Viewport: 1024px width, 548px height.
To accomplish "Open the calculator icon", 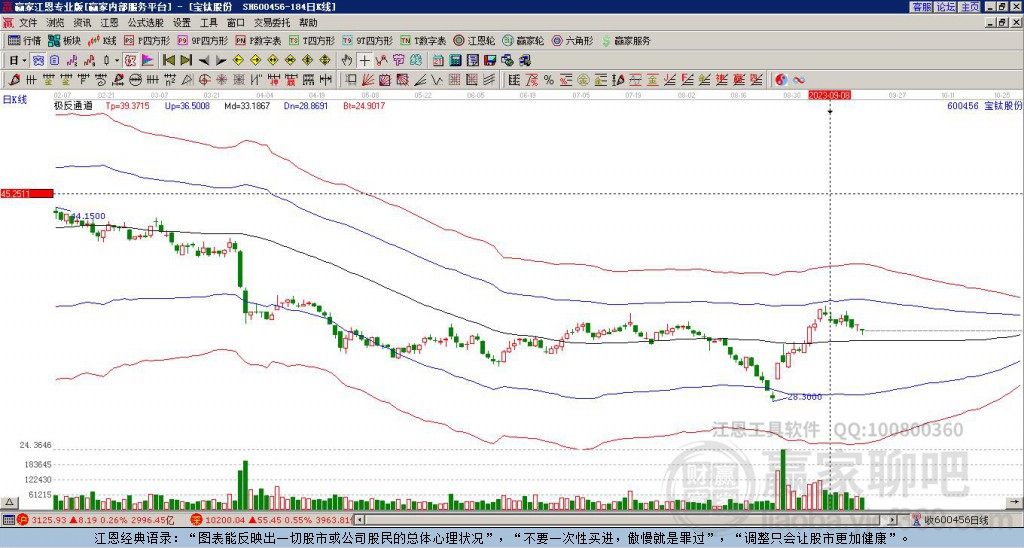I will click(x=455, y=61).
